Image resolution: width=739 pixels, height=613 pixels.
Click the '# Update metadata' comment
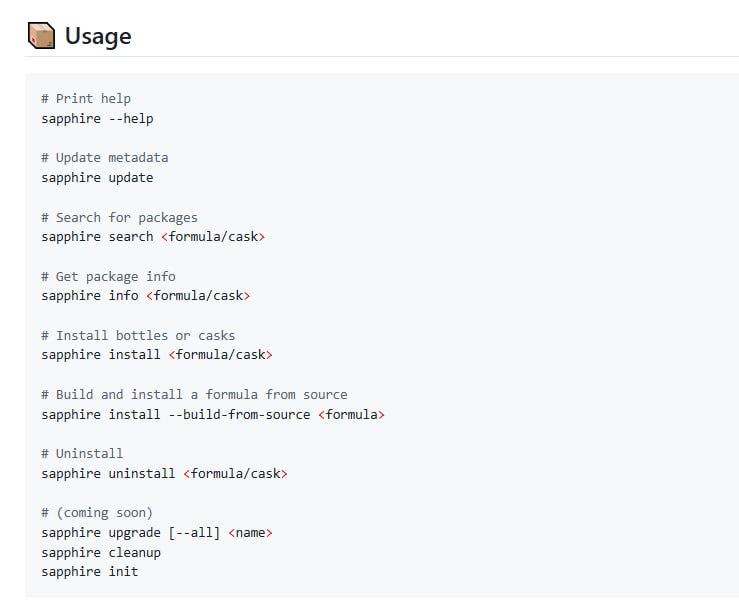pyautogui.click(x=105, y=158)
